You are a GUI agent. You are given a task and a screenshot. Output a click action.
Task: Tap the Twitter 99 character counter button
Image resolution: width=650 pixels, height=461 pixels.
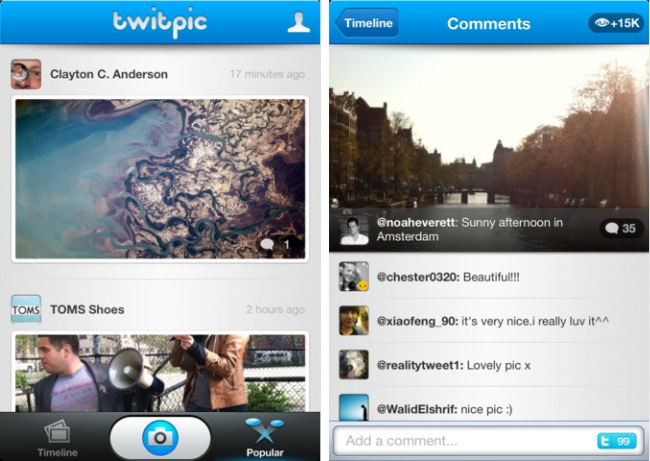616,441
